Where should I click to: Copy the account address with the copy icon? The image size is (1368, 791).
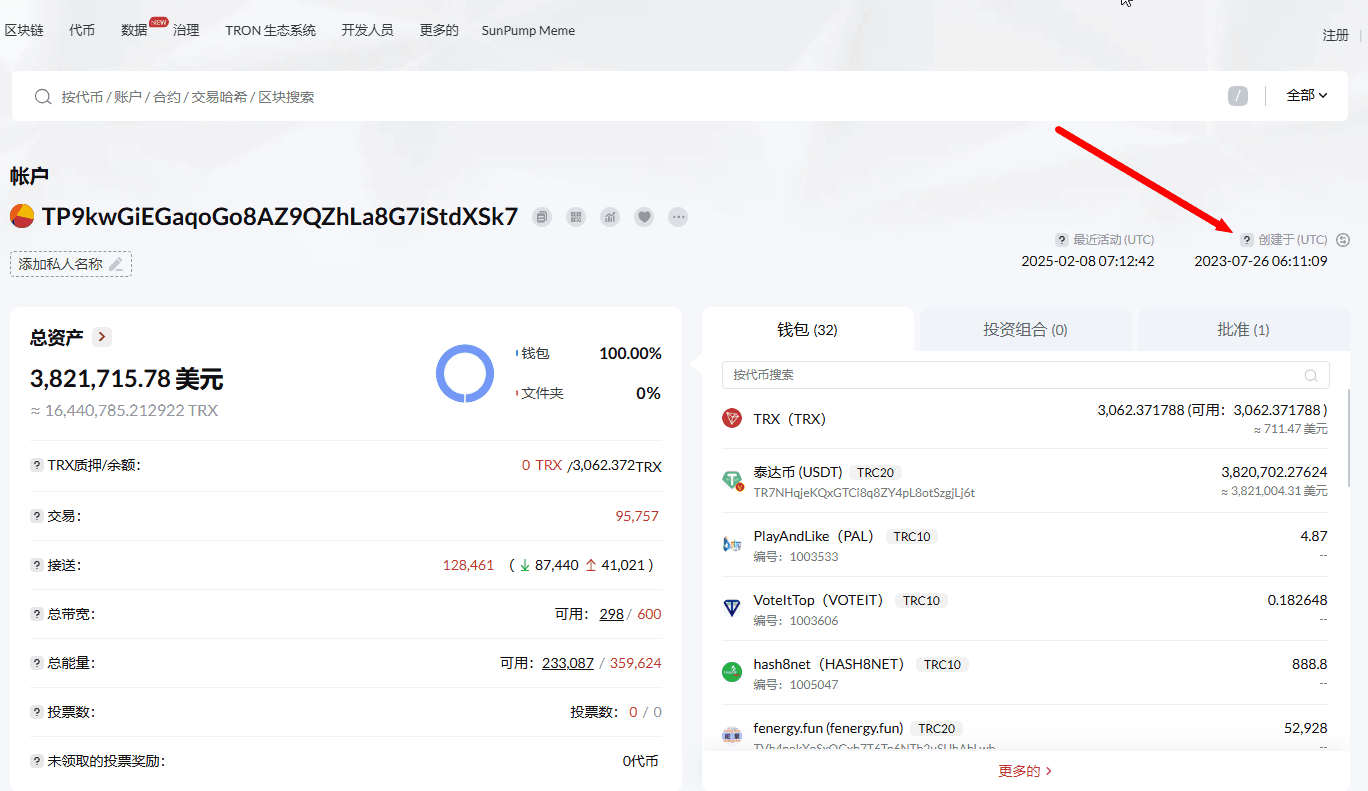click(542, 217)
